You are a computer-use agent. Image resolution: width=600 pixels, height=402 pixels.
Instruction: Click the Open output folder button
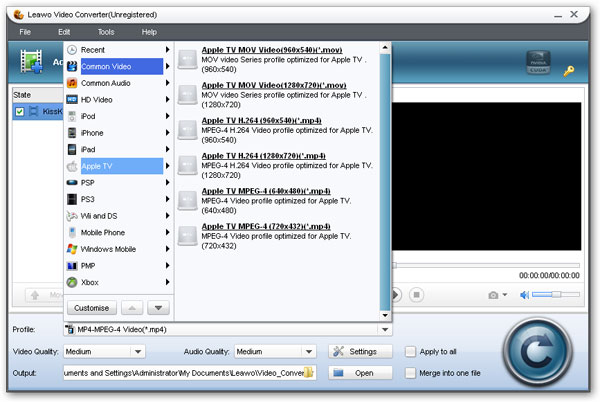[x=360, y=373]
